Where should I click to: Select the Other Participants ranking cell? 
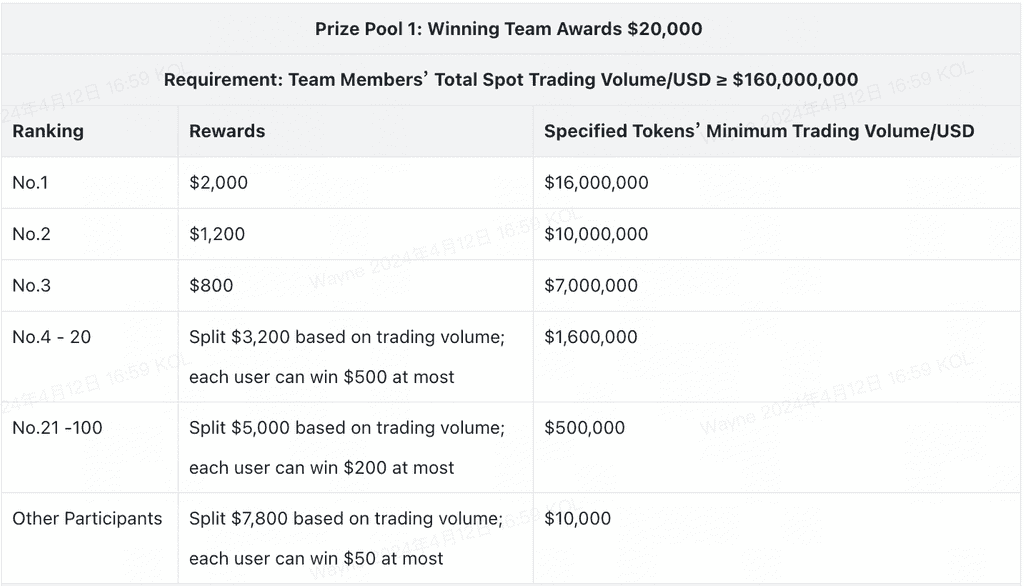pyautogui.click(x=87, y=518)
